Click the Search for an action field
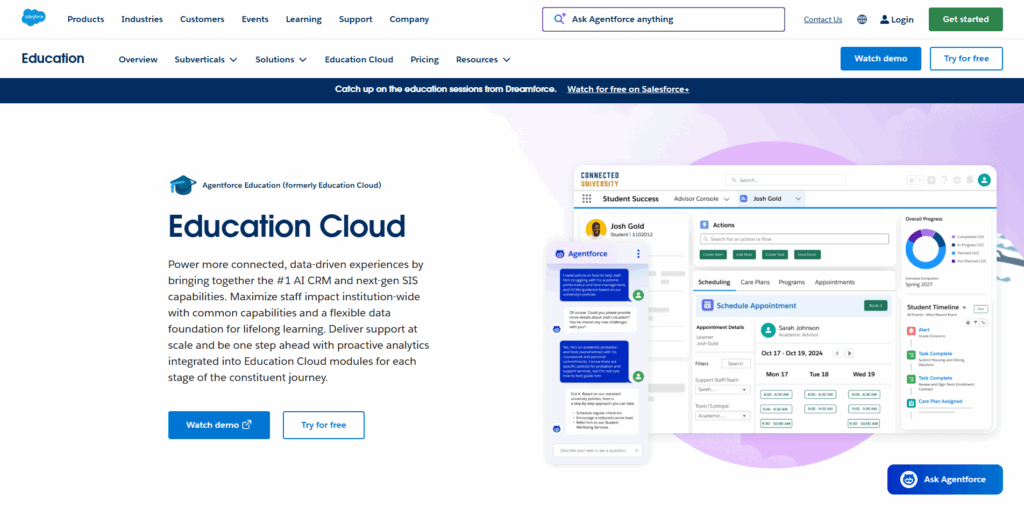 (794, 239)
